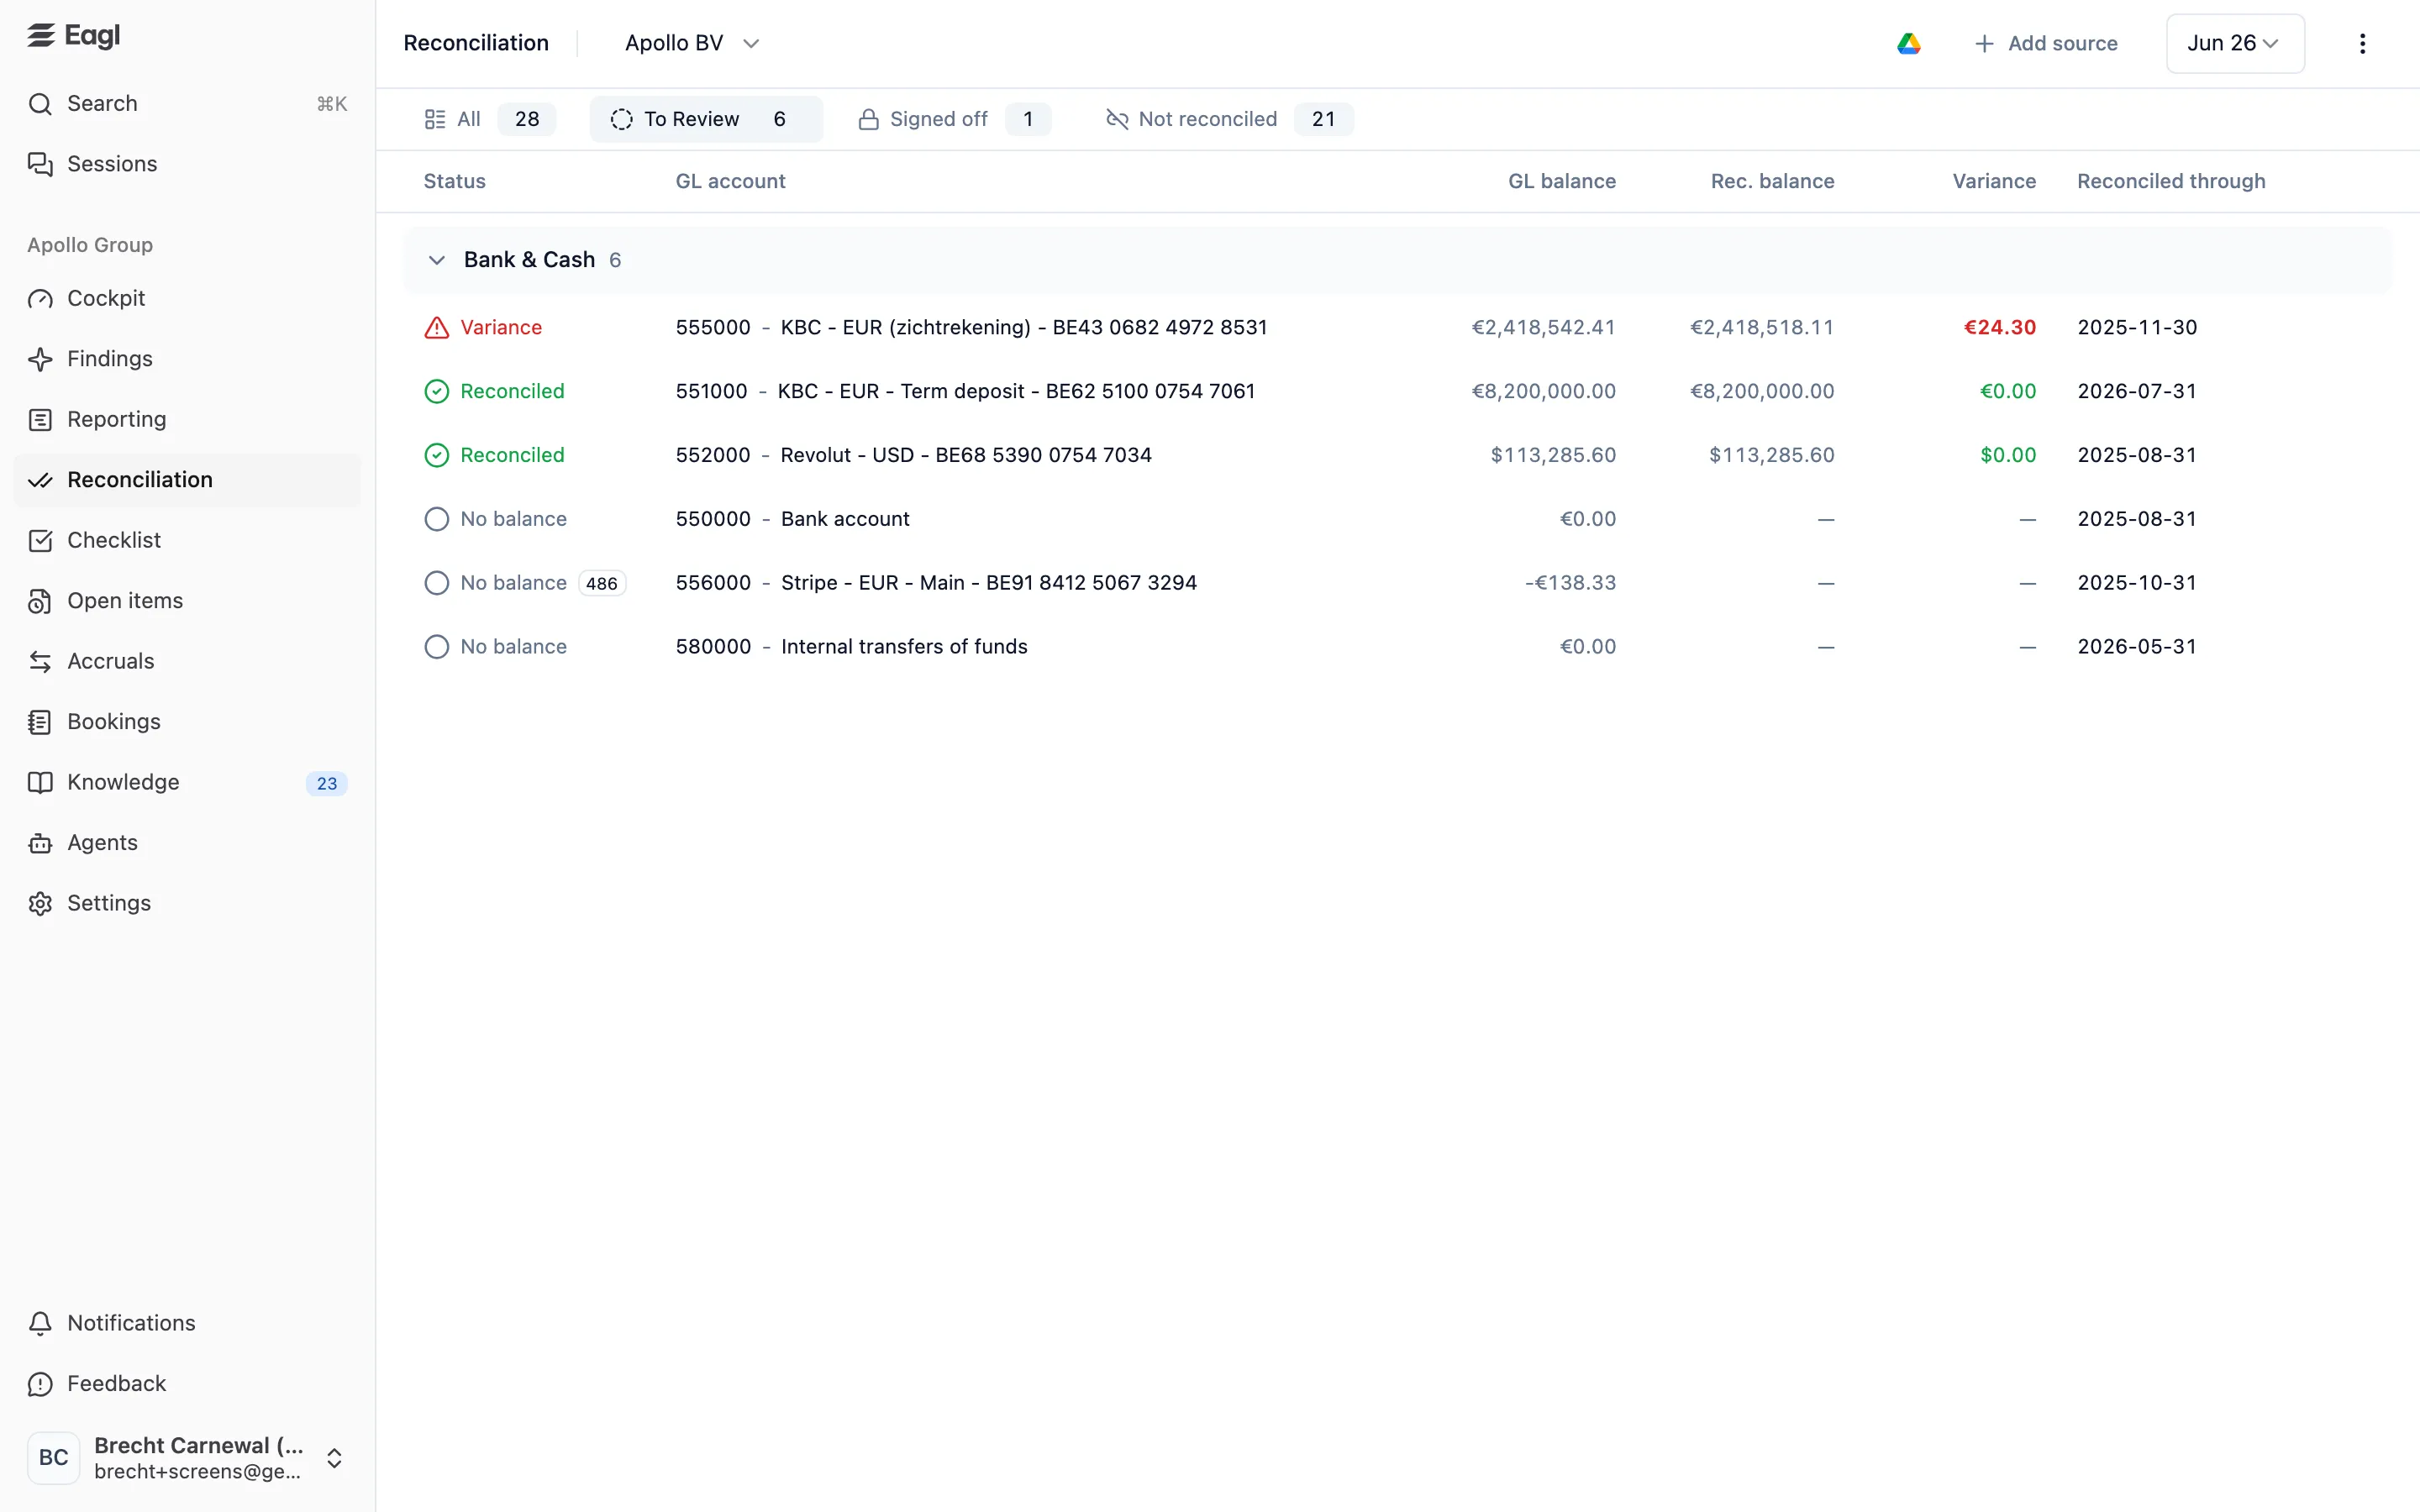Click the Findings sparkle icon

tap(40, 359)
